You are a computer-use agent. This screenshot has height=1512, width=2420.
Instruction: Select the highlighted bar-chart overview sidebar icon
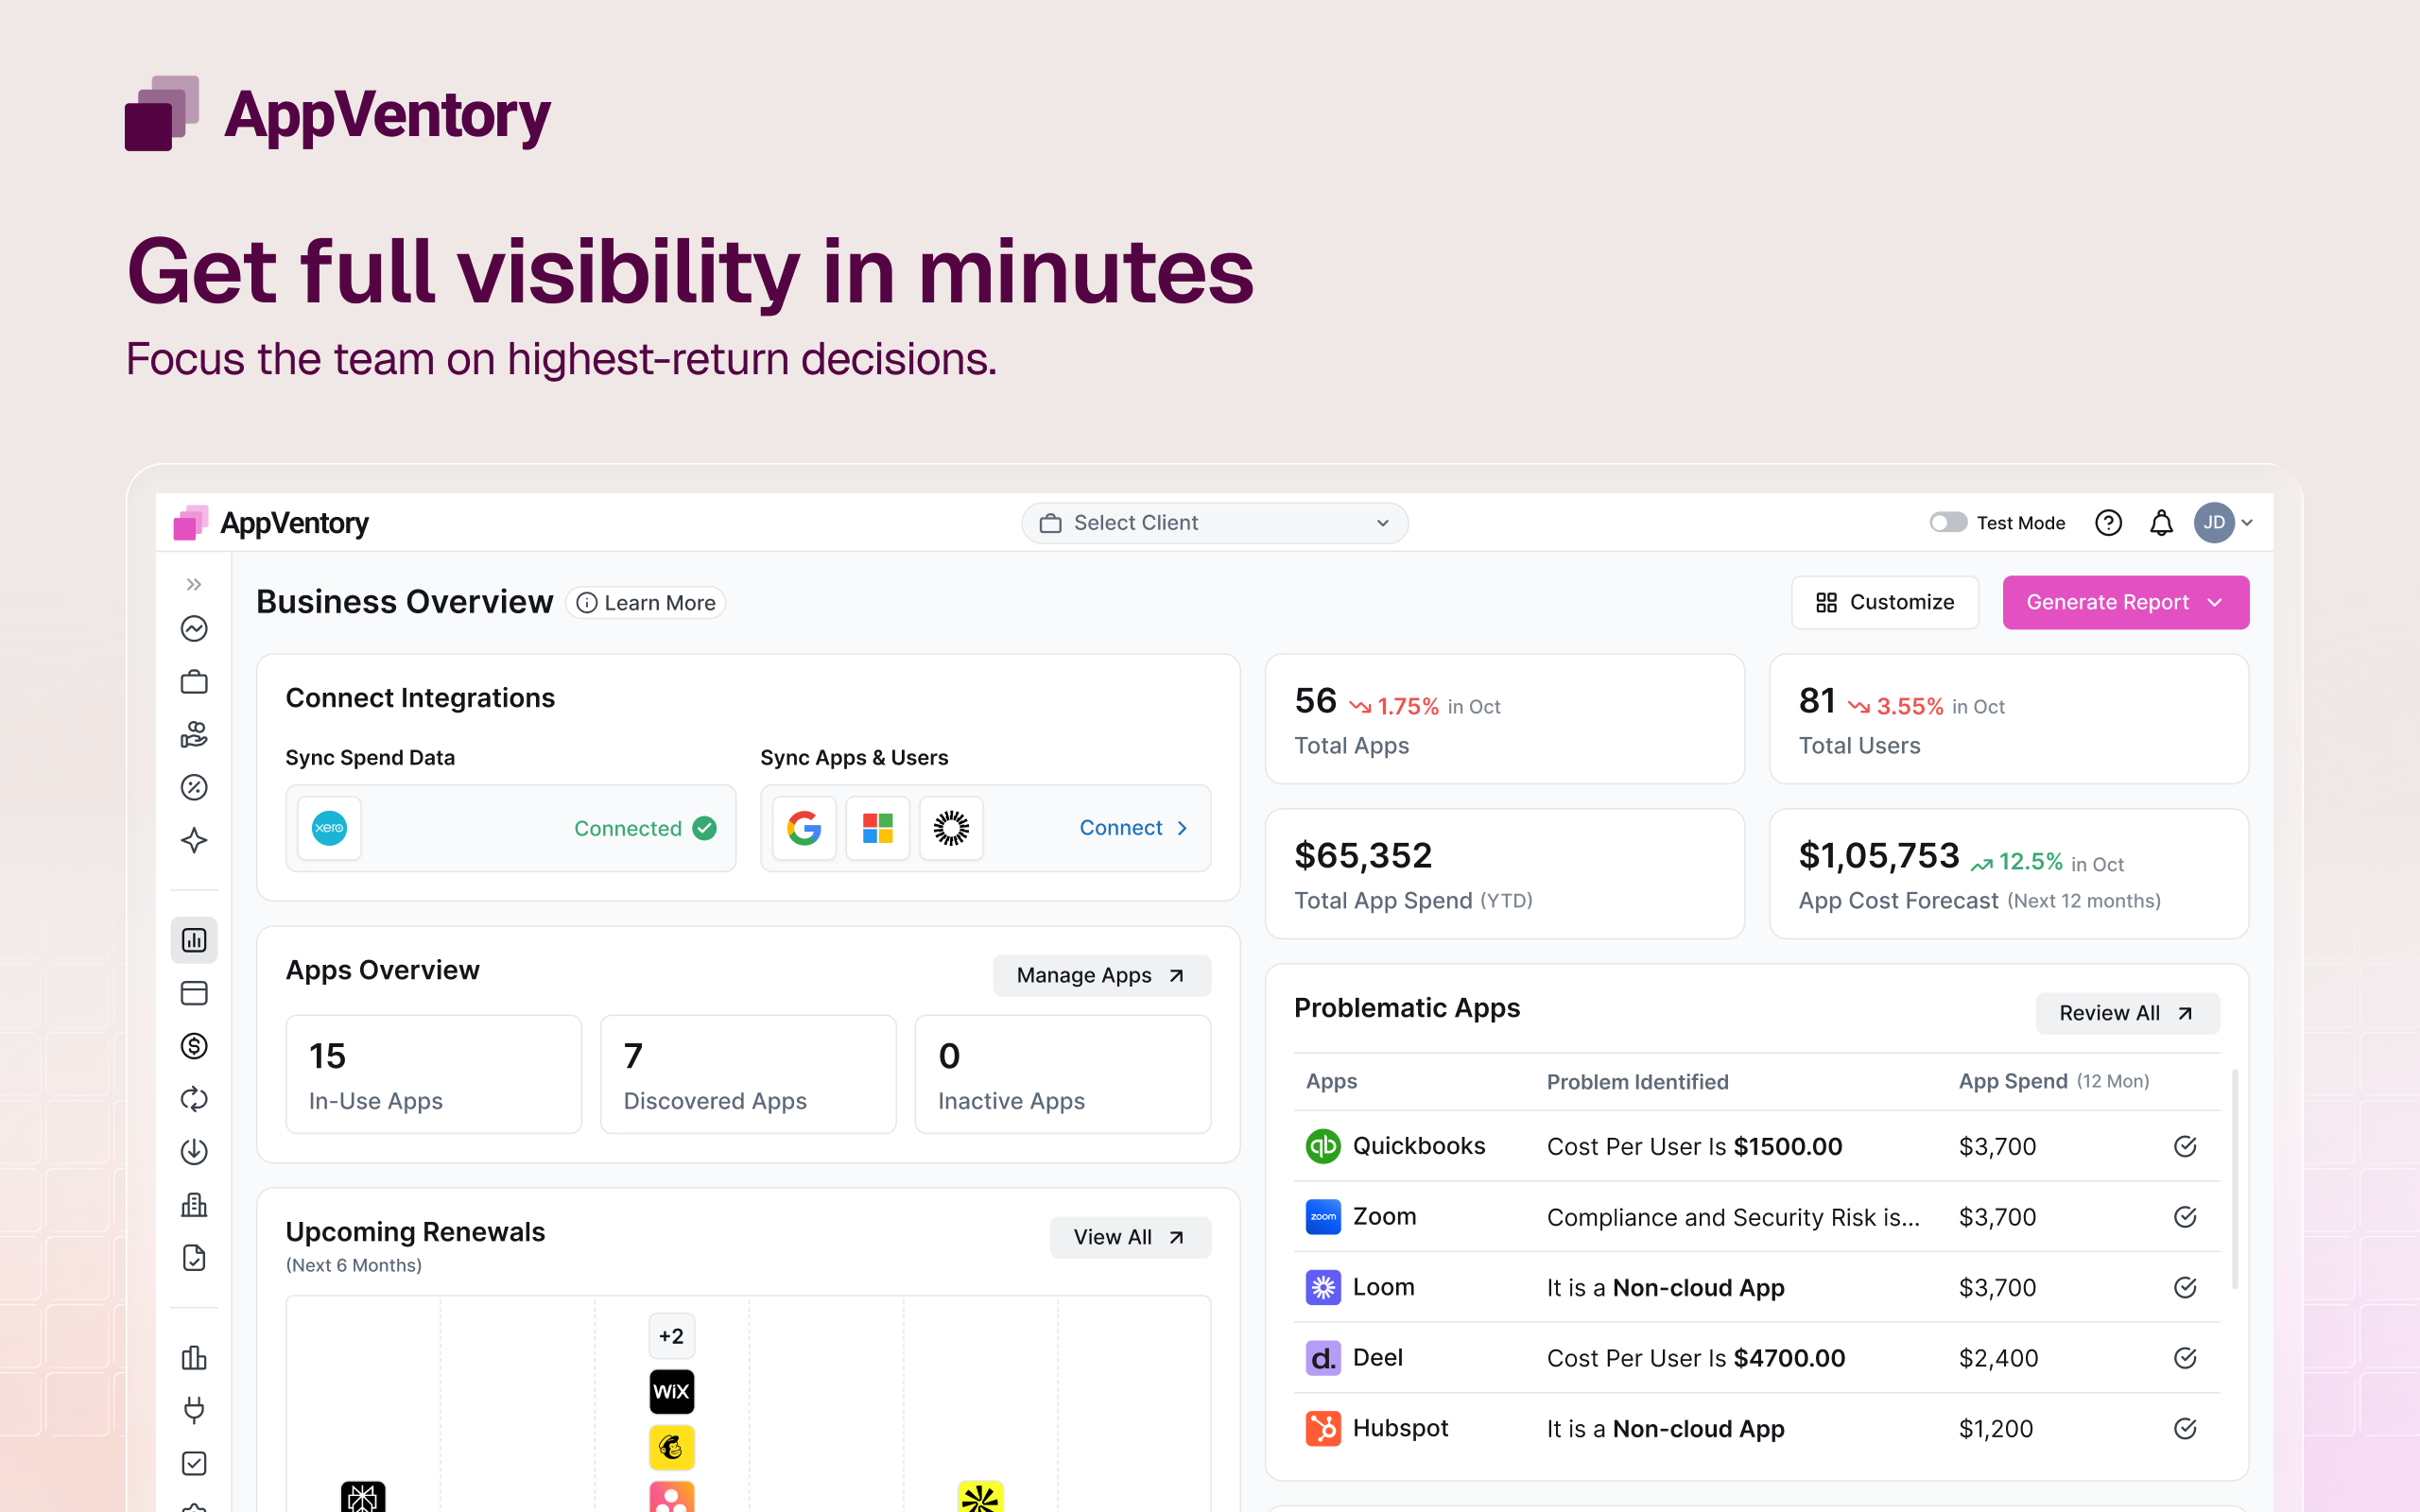194,940
